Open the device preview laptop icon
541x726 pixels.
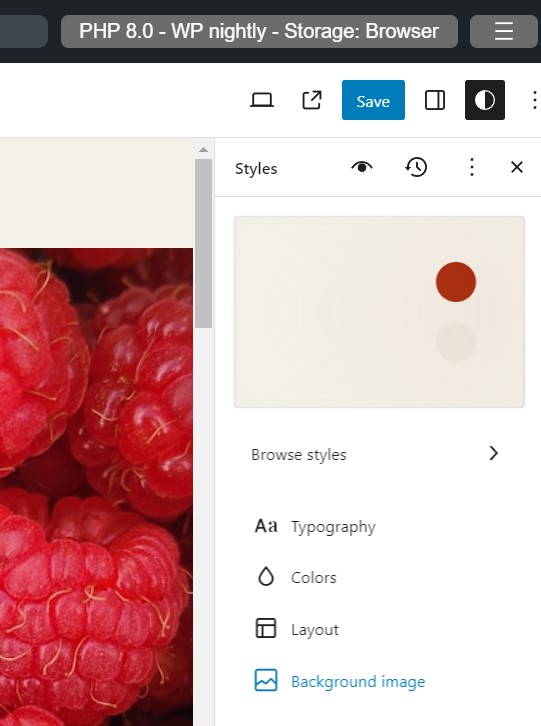262,100
